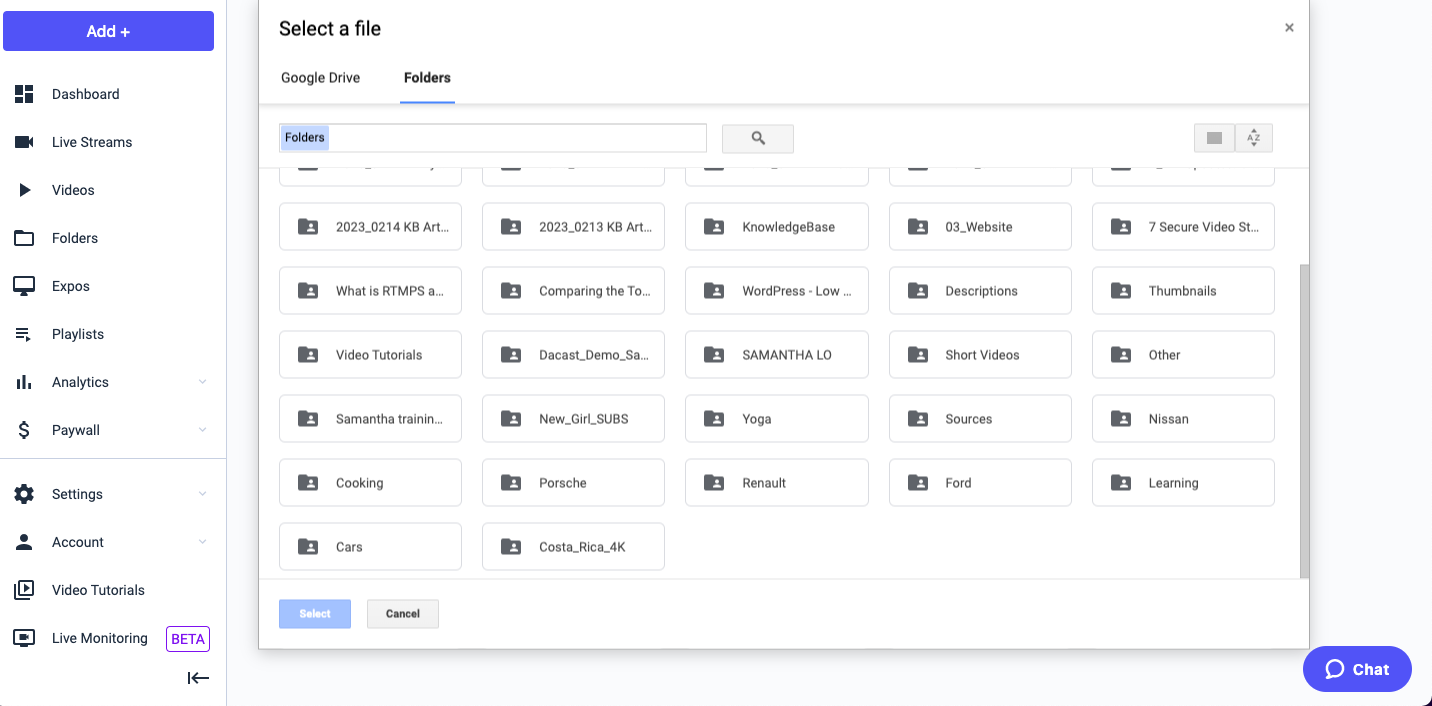Click the Playlists icon in the sidebar
The height and width of the screenshot is (706, 1432).
click(x=23, y=334)
